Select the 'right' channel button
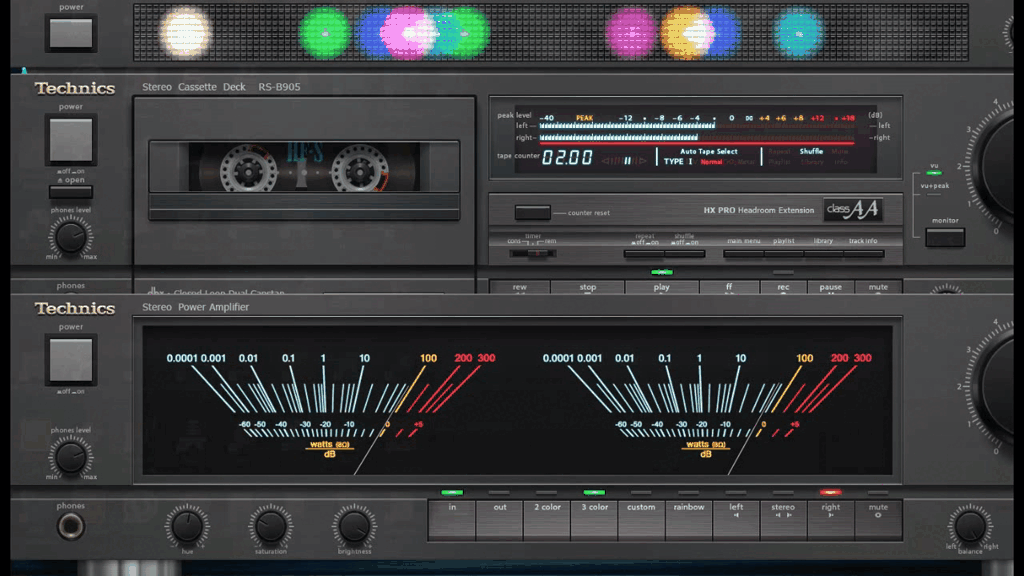1024x576 pixels. [831, 520]
